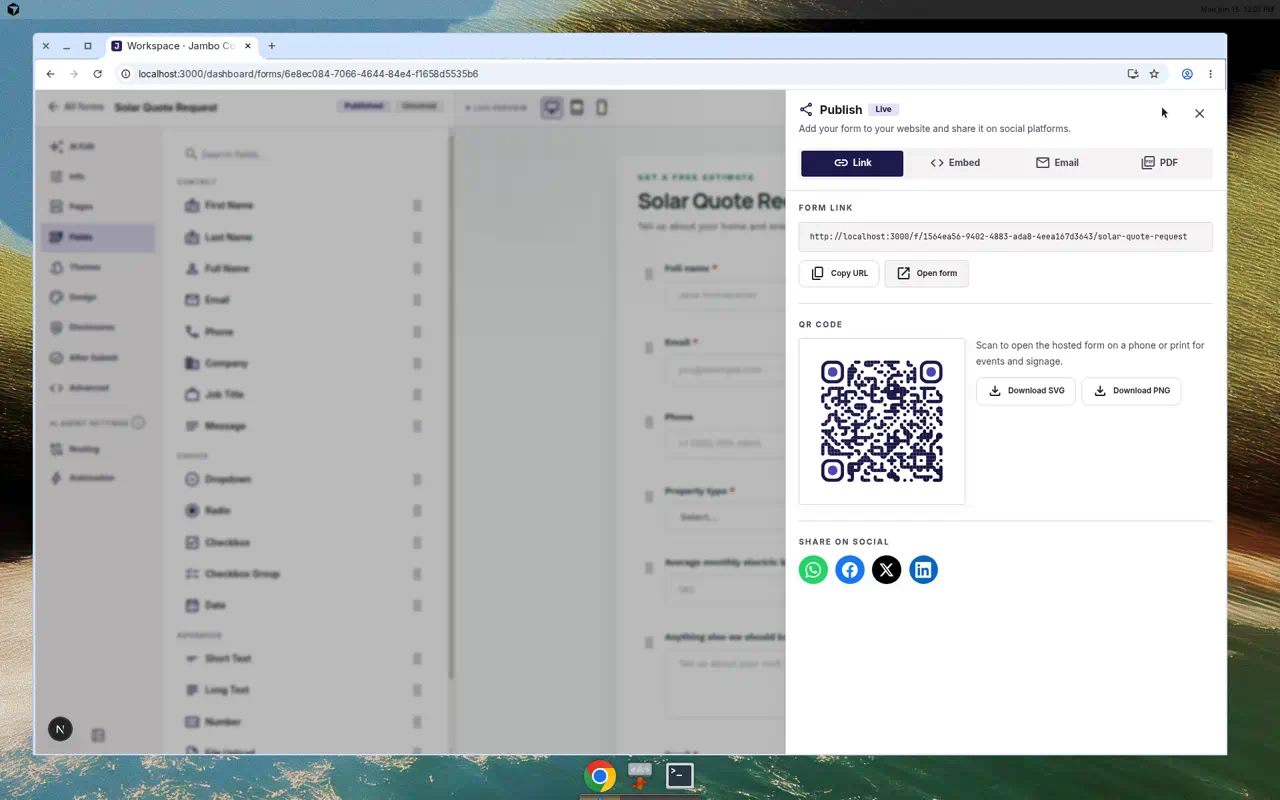Open Themes in the left sidebar

click(x=97, y=267)
